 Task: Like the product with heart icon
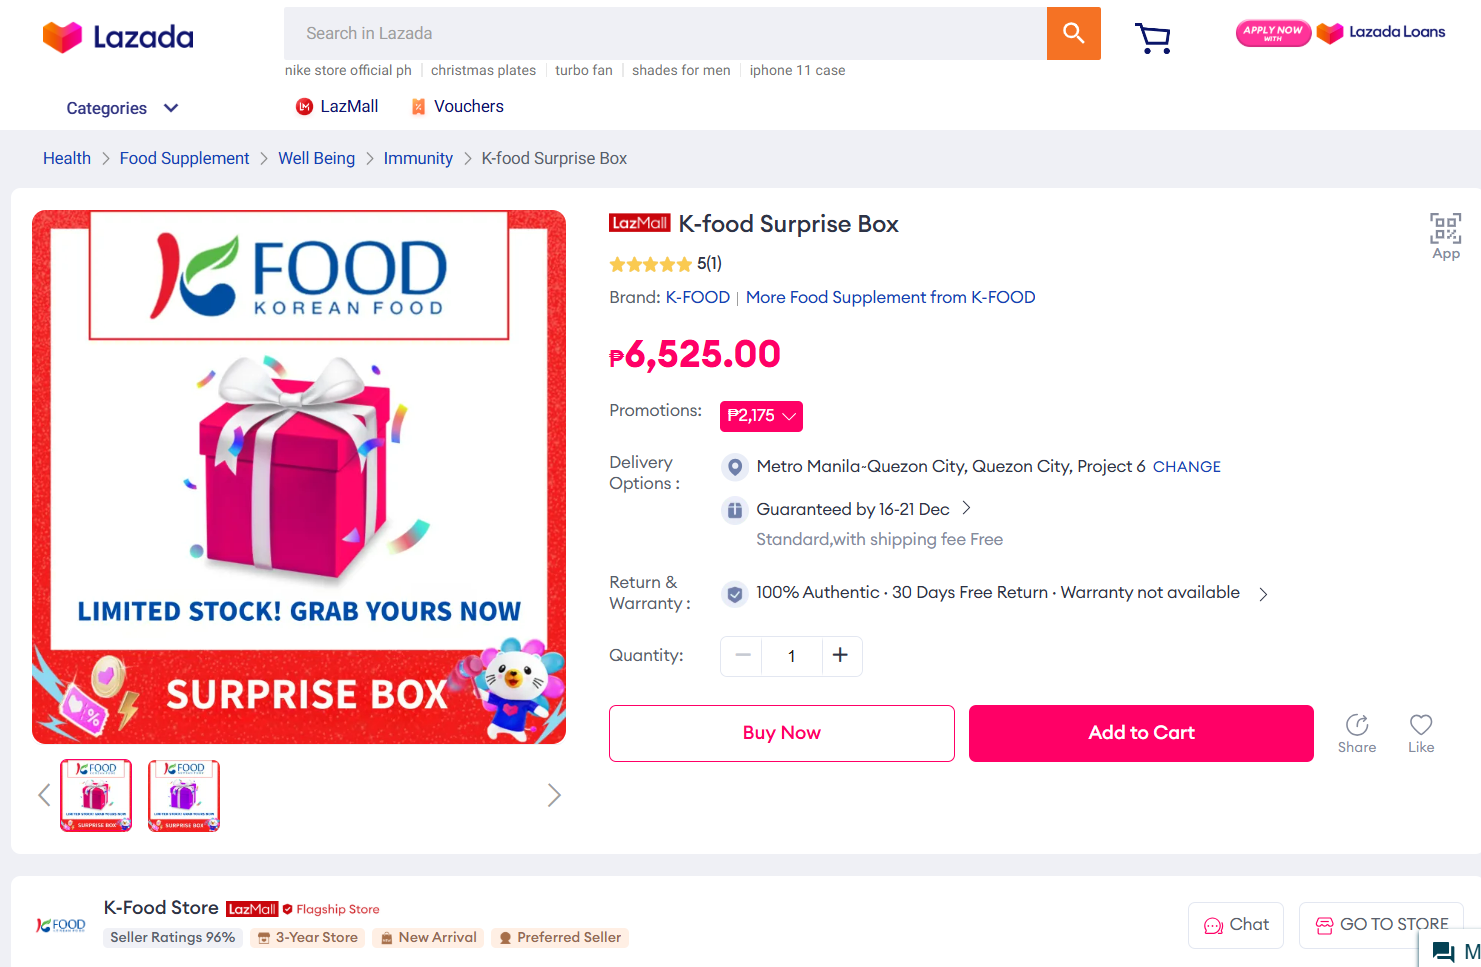[1421, 733]
